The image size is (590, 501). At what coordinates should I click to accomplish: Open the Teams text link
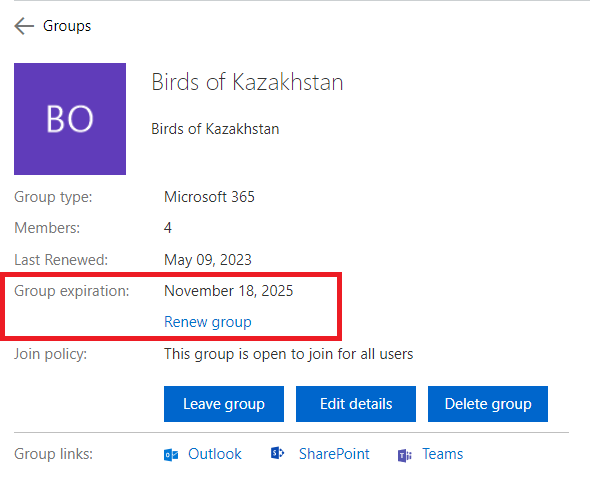click(442, 454)
